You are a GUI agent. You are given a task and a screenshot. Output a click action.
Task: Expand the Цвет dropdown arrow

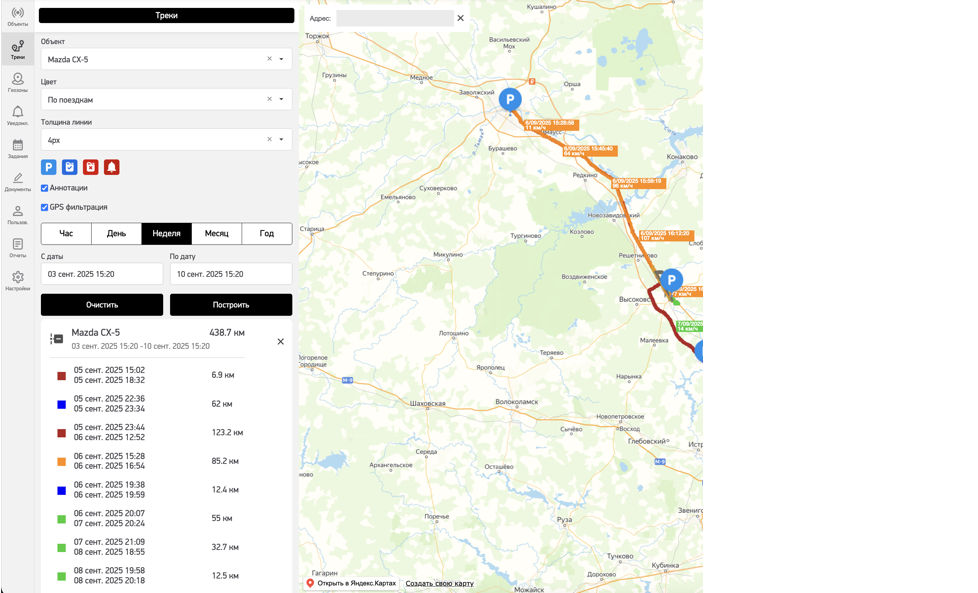(x=281, y=99)
